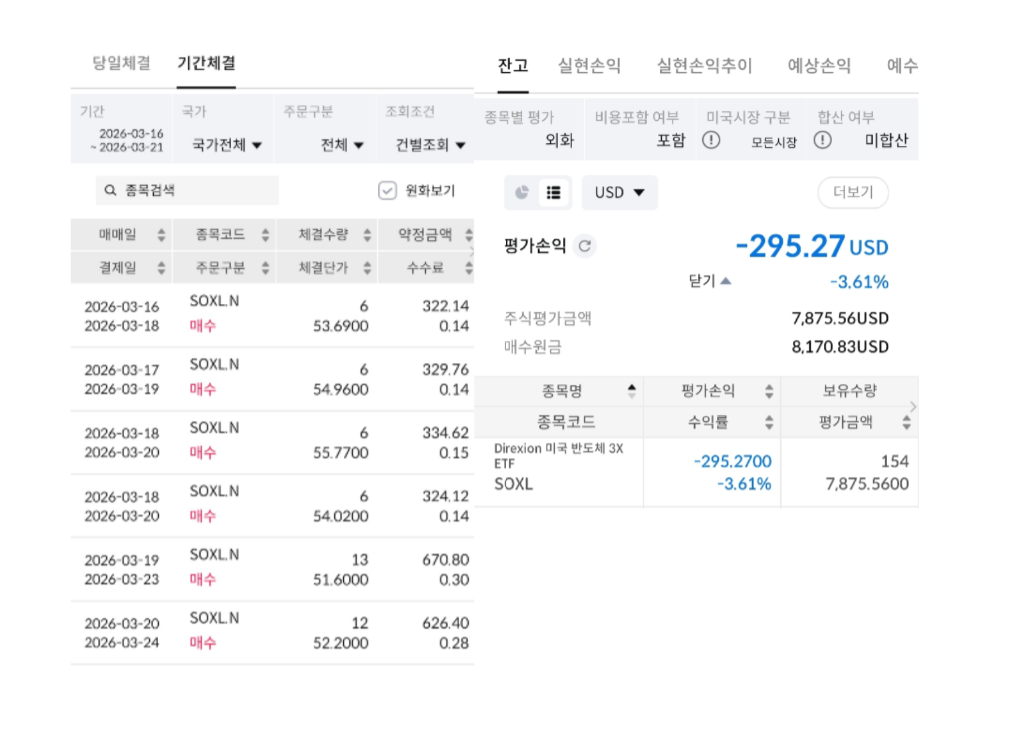Sort by 종목명 column arrows
Screen dimensions: 1012x733
pyautogui.click(x=632, y=391)
